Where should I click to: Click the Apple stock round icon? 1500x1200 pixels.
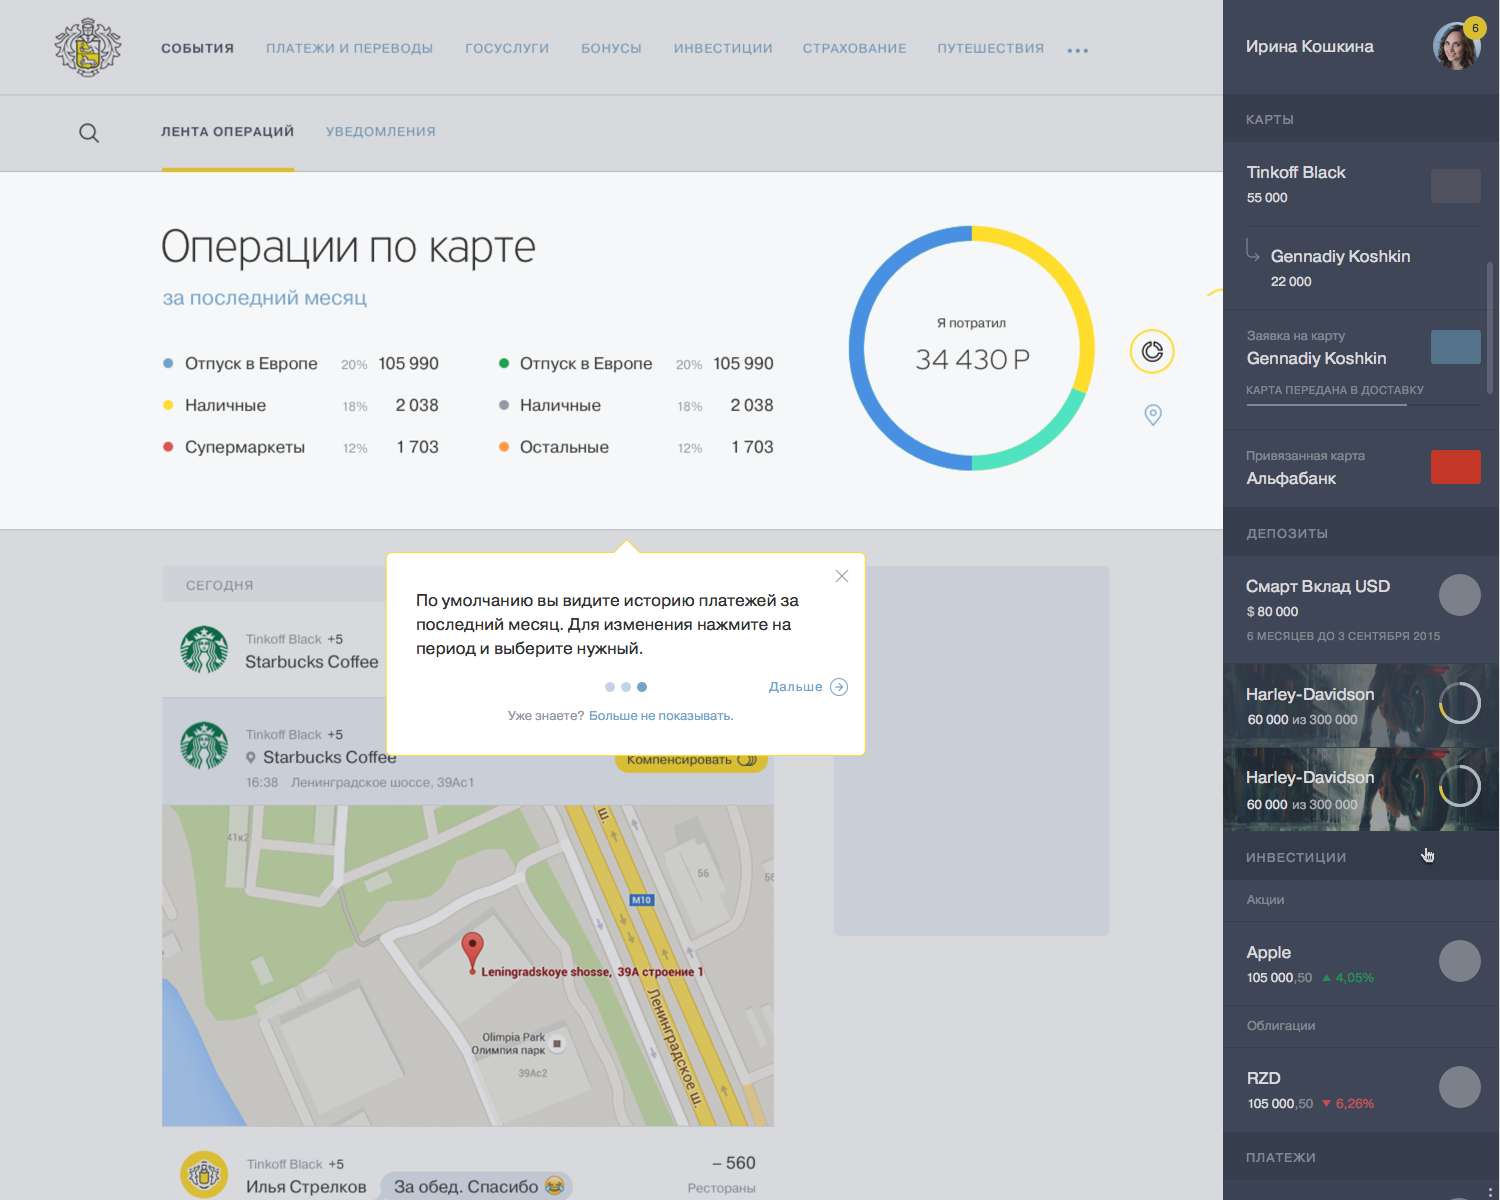[1459, 961]
